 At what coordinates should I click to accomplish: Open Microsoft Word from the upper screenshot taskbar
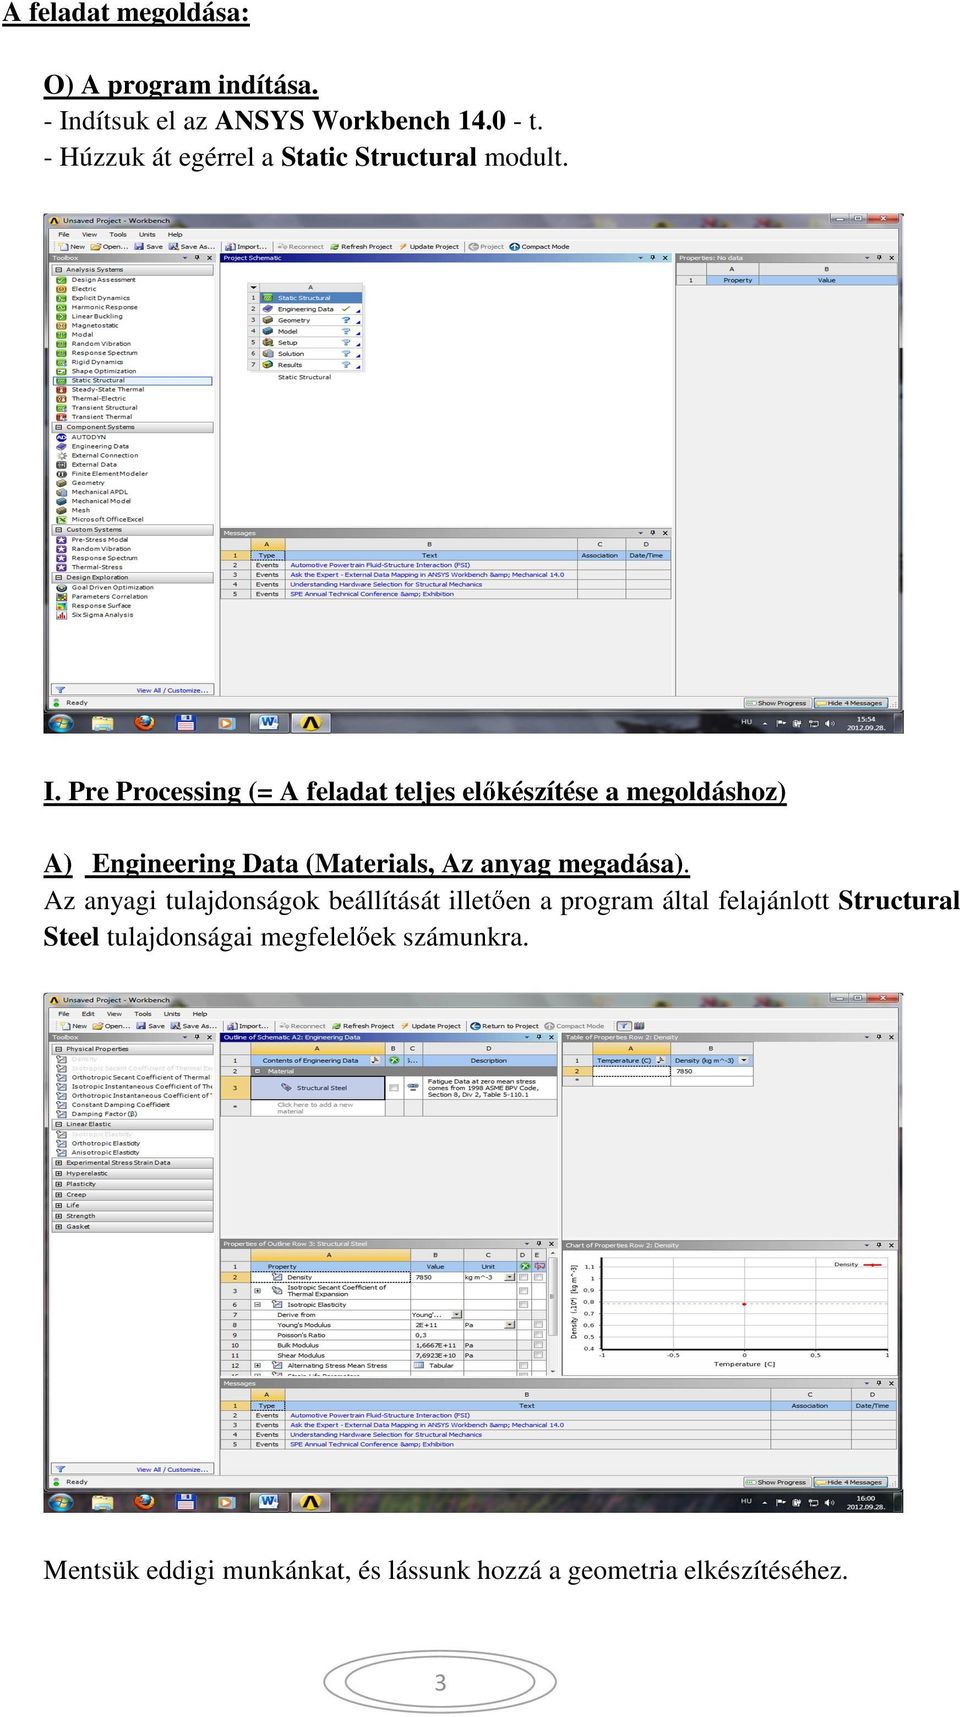pyautogui.click(x=269, y=723)
